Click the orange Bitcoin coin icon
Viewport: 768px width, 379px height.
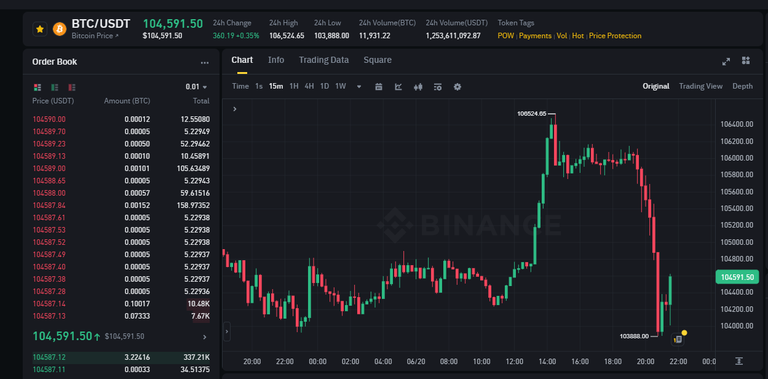tap(59, 29)
